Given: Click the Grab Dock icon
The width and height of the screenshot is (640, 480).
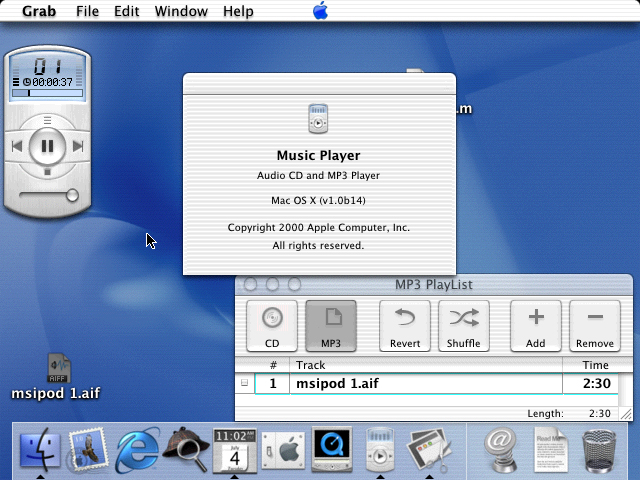Looking at the screenshot, I should pyautogui.click(x=429, y=450).
